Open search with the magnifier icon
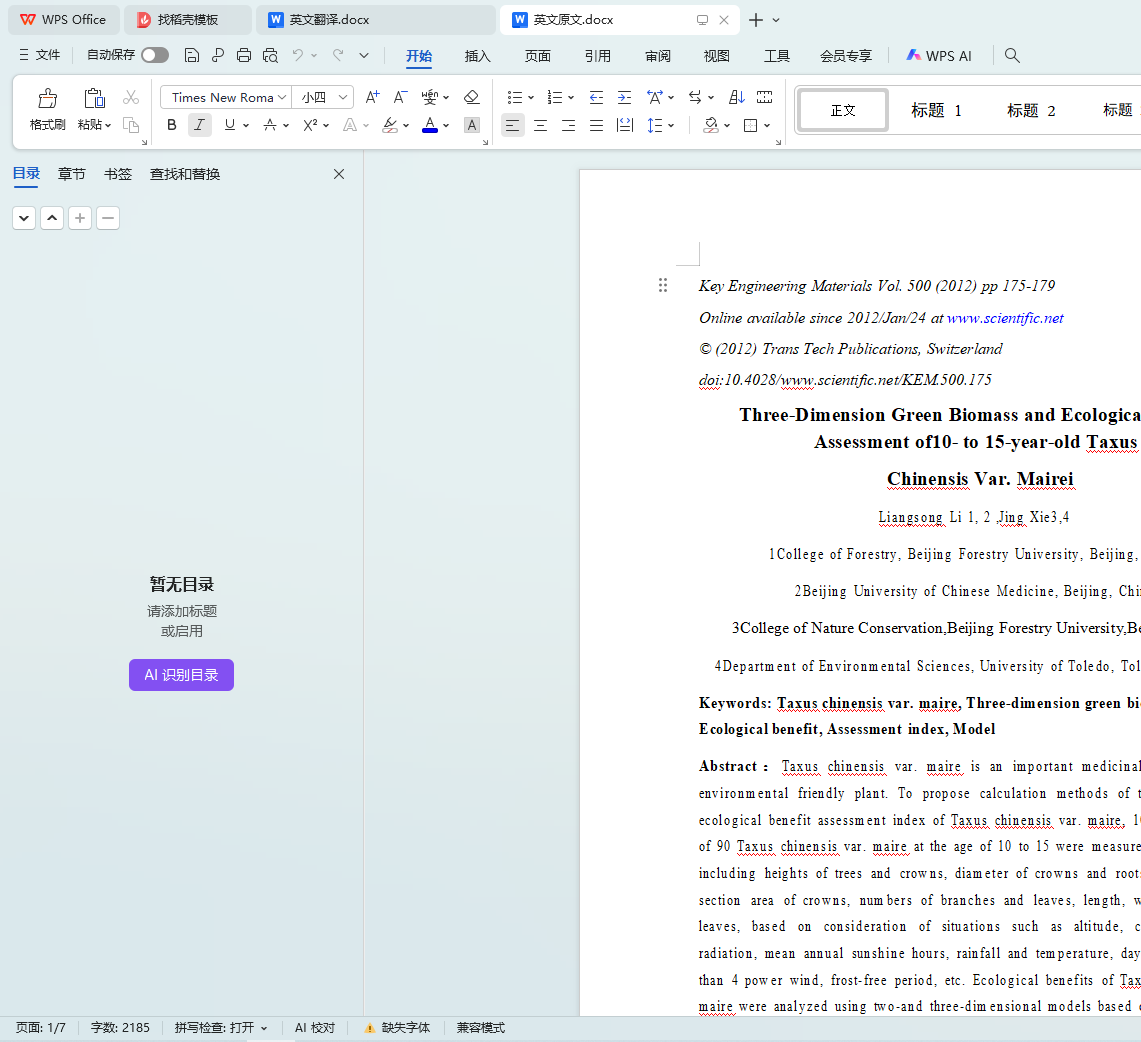This screenshot has width=1141, height=1042. 1012,56
